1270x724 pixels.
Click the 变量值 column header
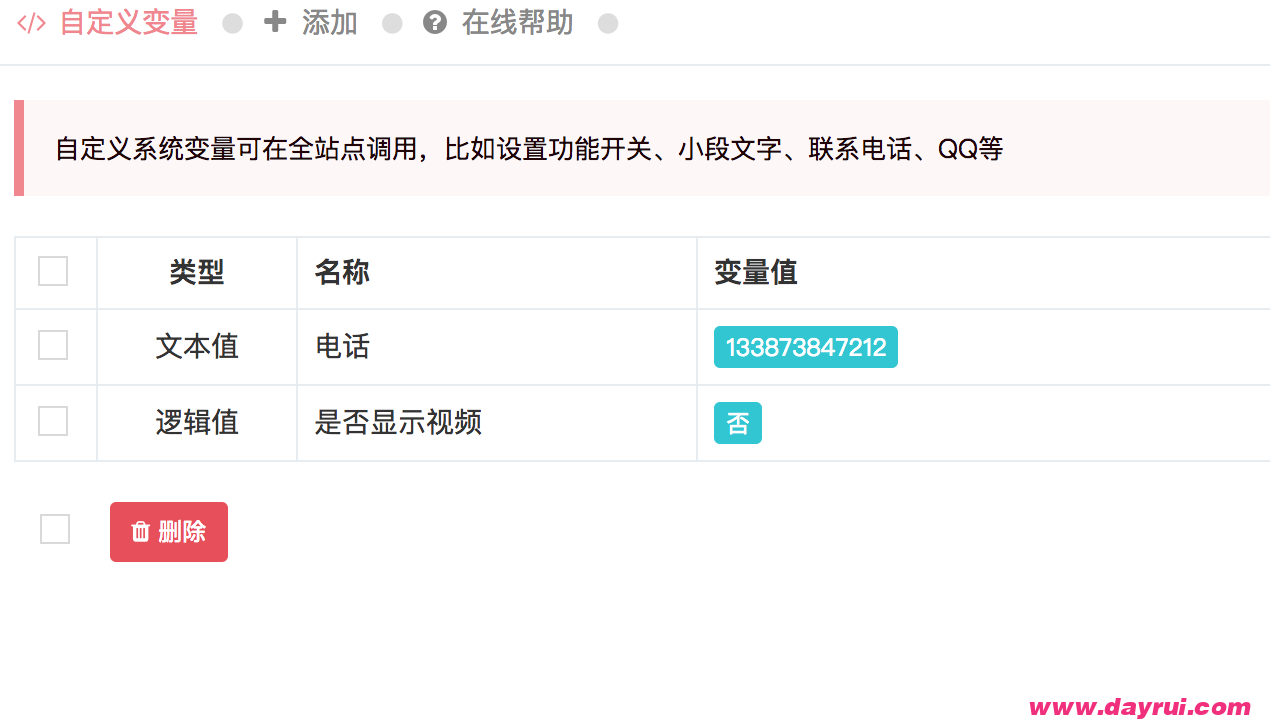pyautogui.click(x=984, y=272)
